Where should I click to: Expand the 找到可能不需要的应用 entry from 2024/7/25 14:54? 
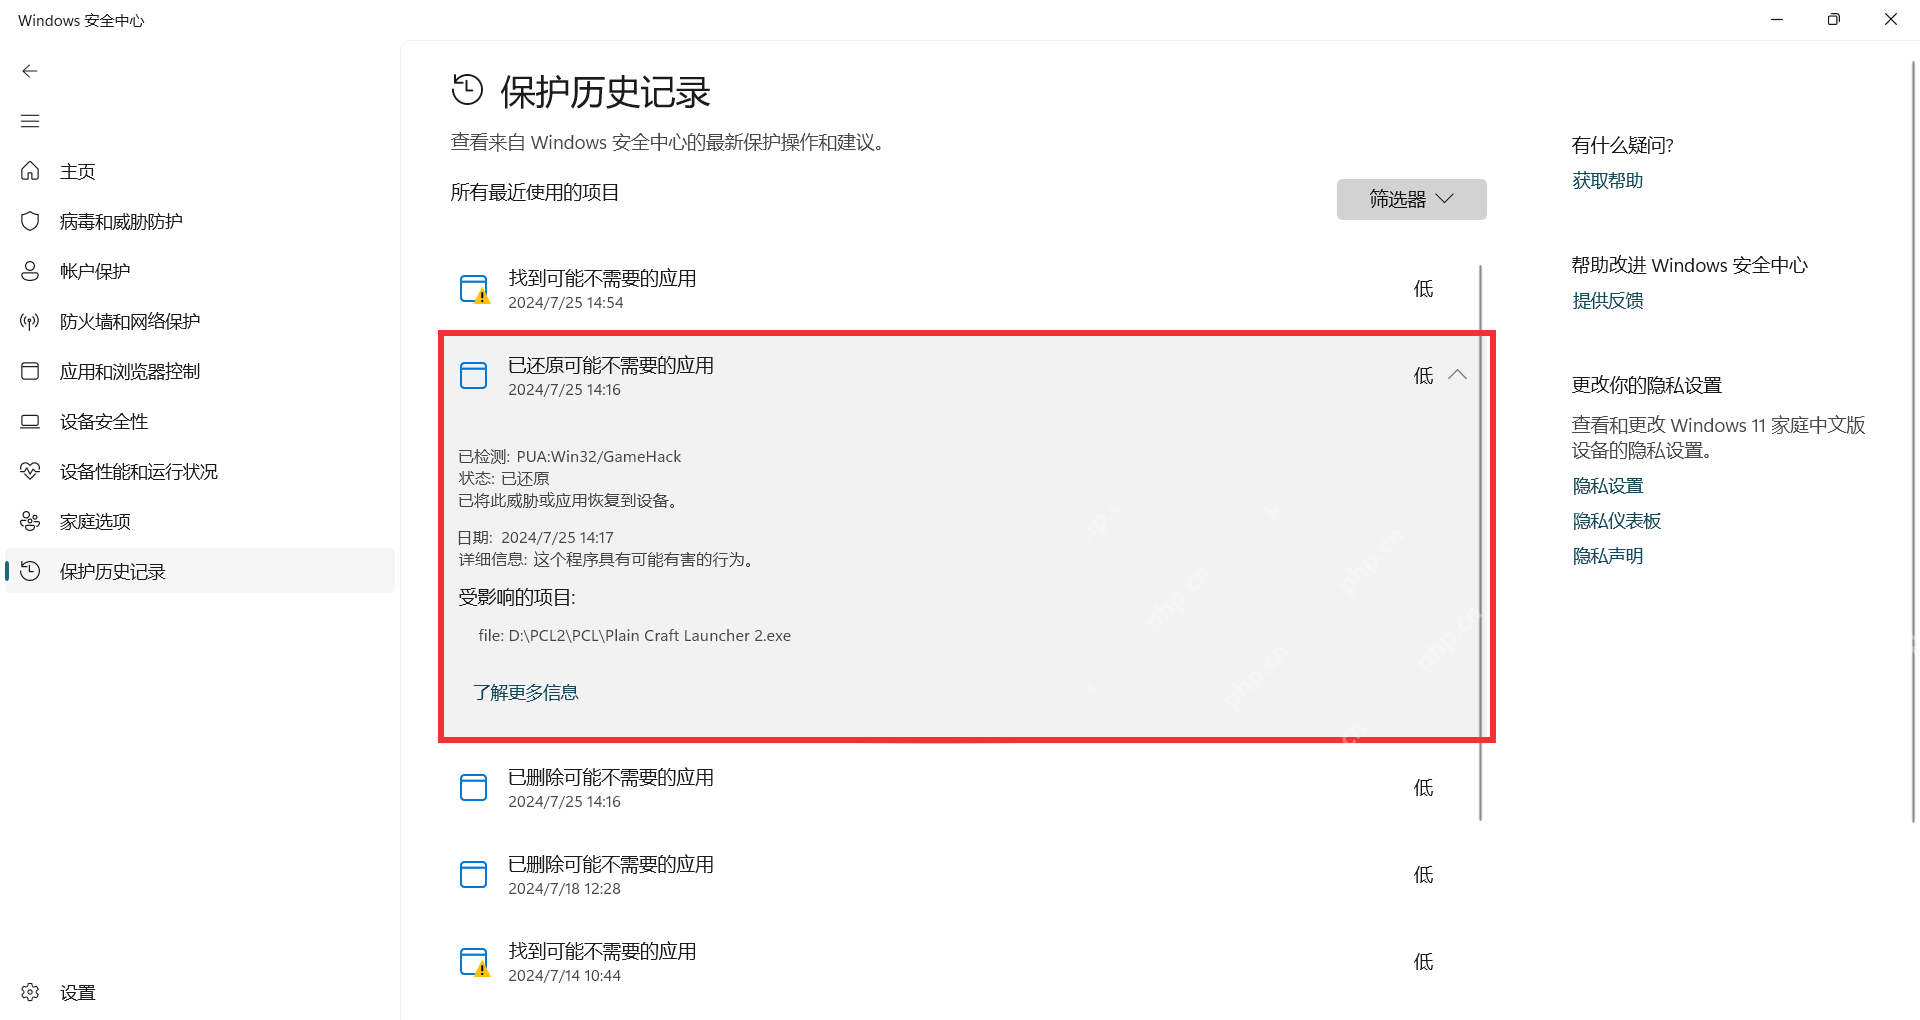[x=962, y=289]
